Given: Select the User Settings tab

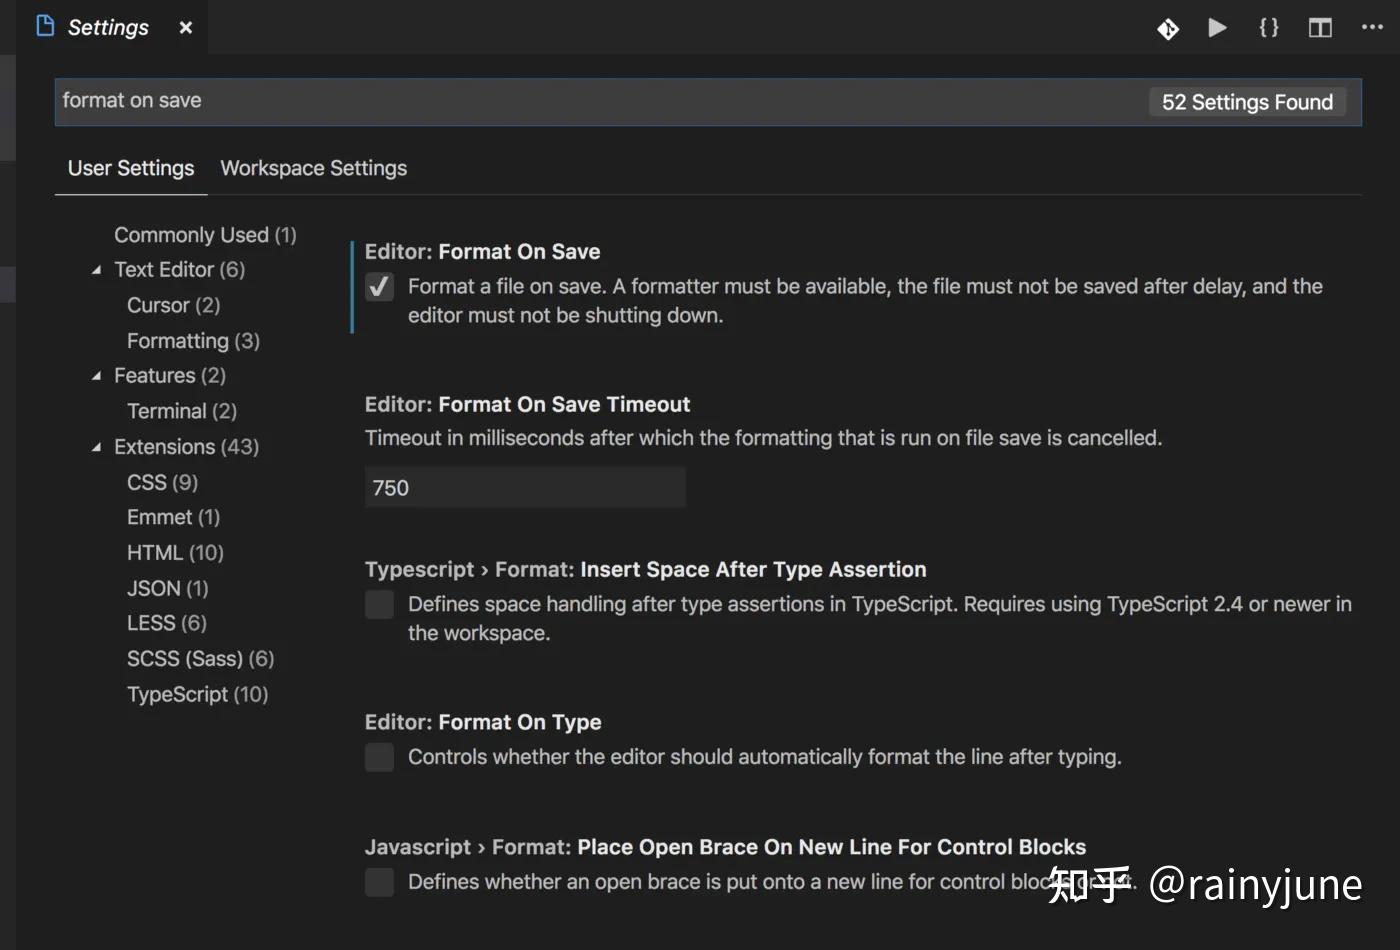Looking at the screenshot, I should coord(131,168).
